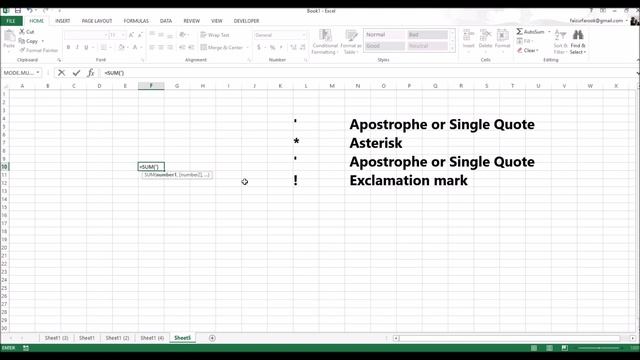Click the Accounting dollar format icon
The image size is (640, 360).
coord(259,47)
